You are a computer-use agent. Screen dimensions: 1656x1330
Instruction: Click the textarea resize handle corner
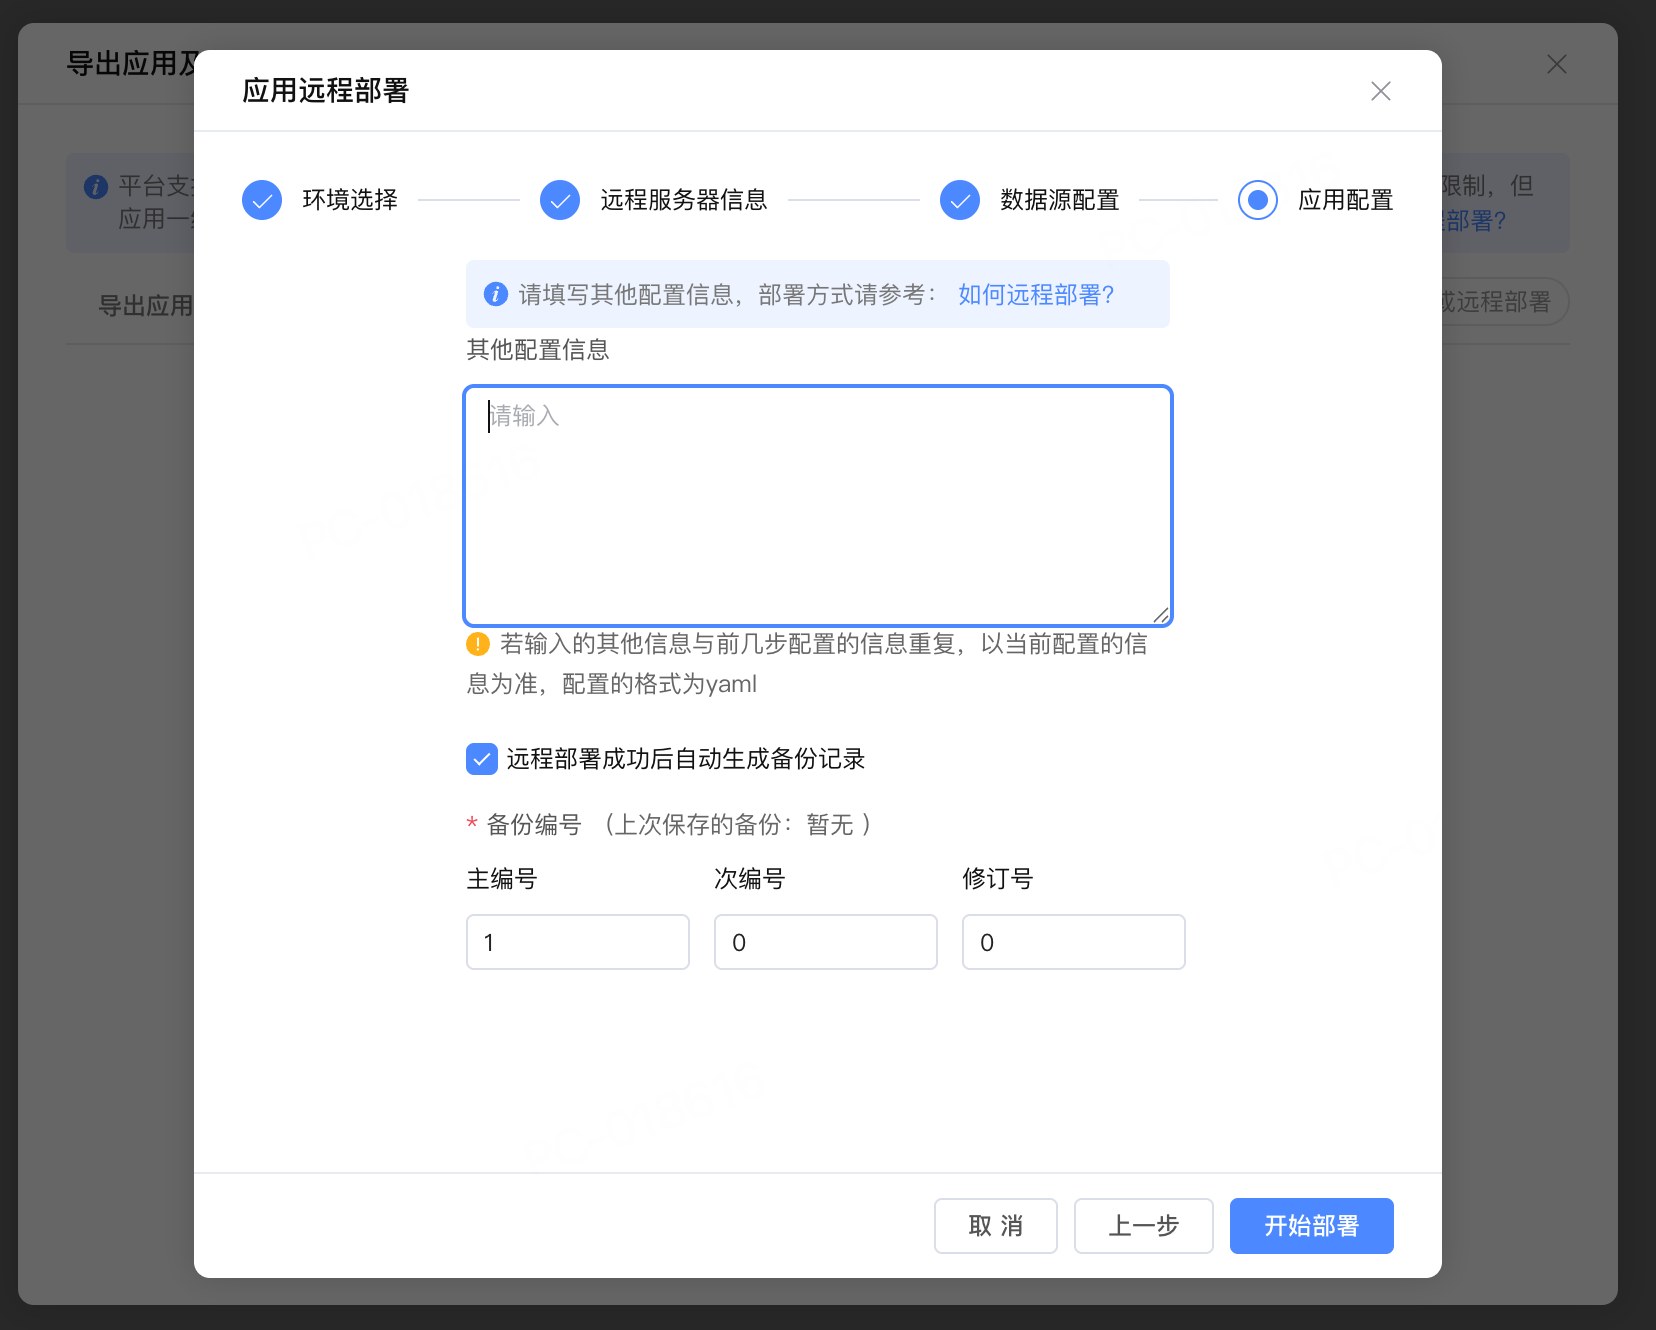tap(1160, 614)
